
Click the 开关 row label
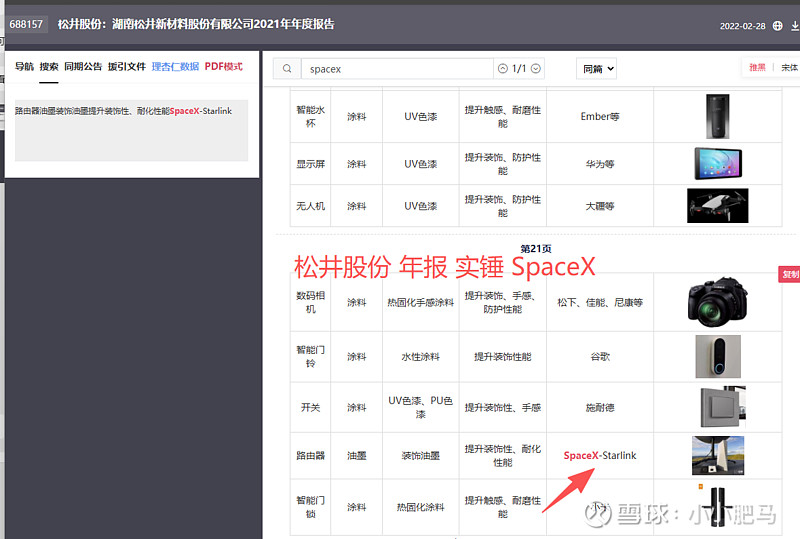pos(310,407)
